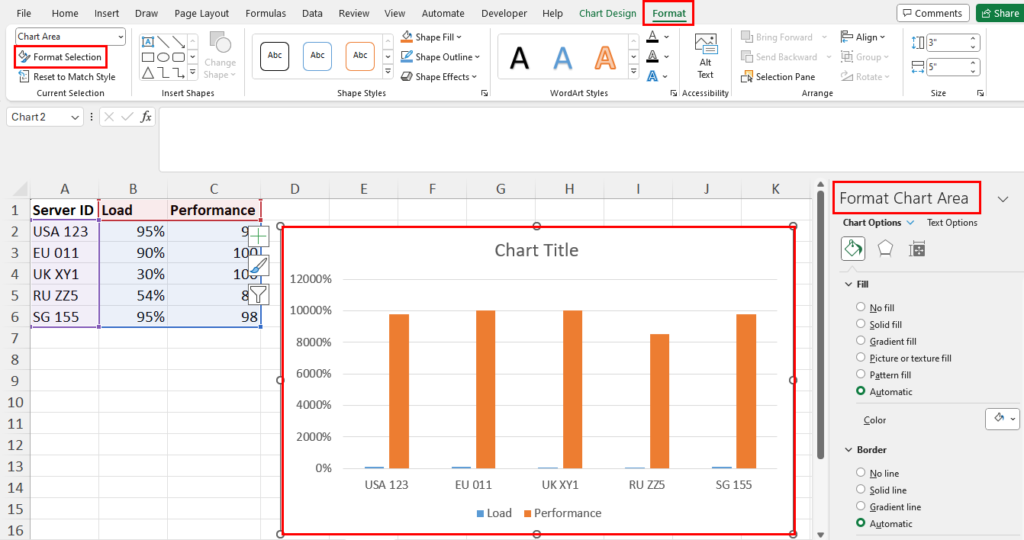Apply the blue outline Abc shape style
The width and height of the screenshot is (1024, 540).
(317, 56)
